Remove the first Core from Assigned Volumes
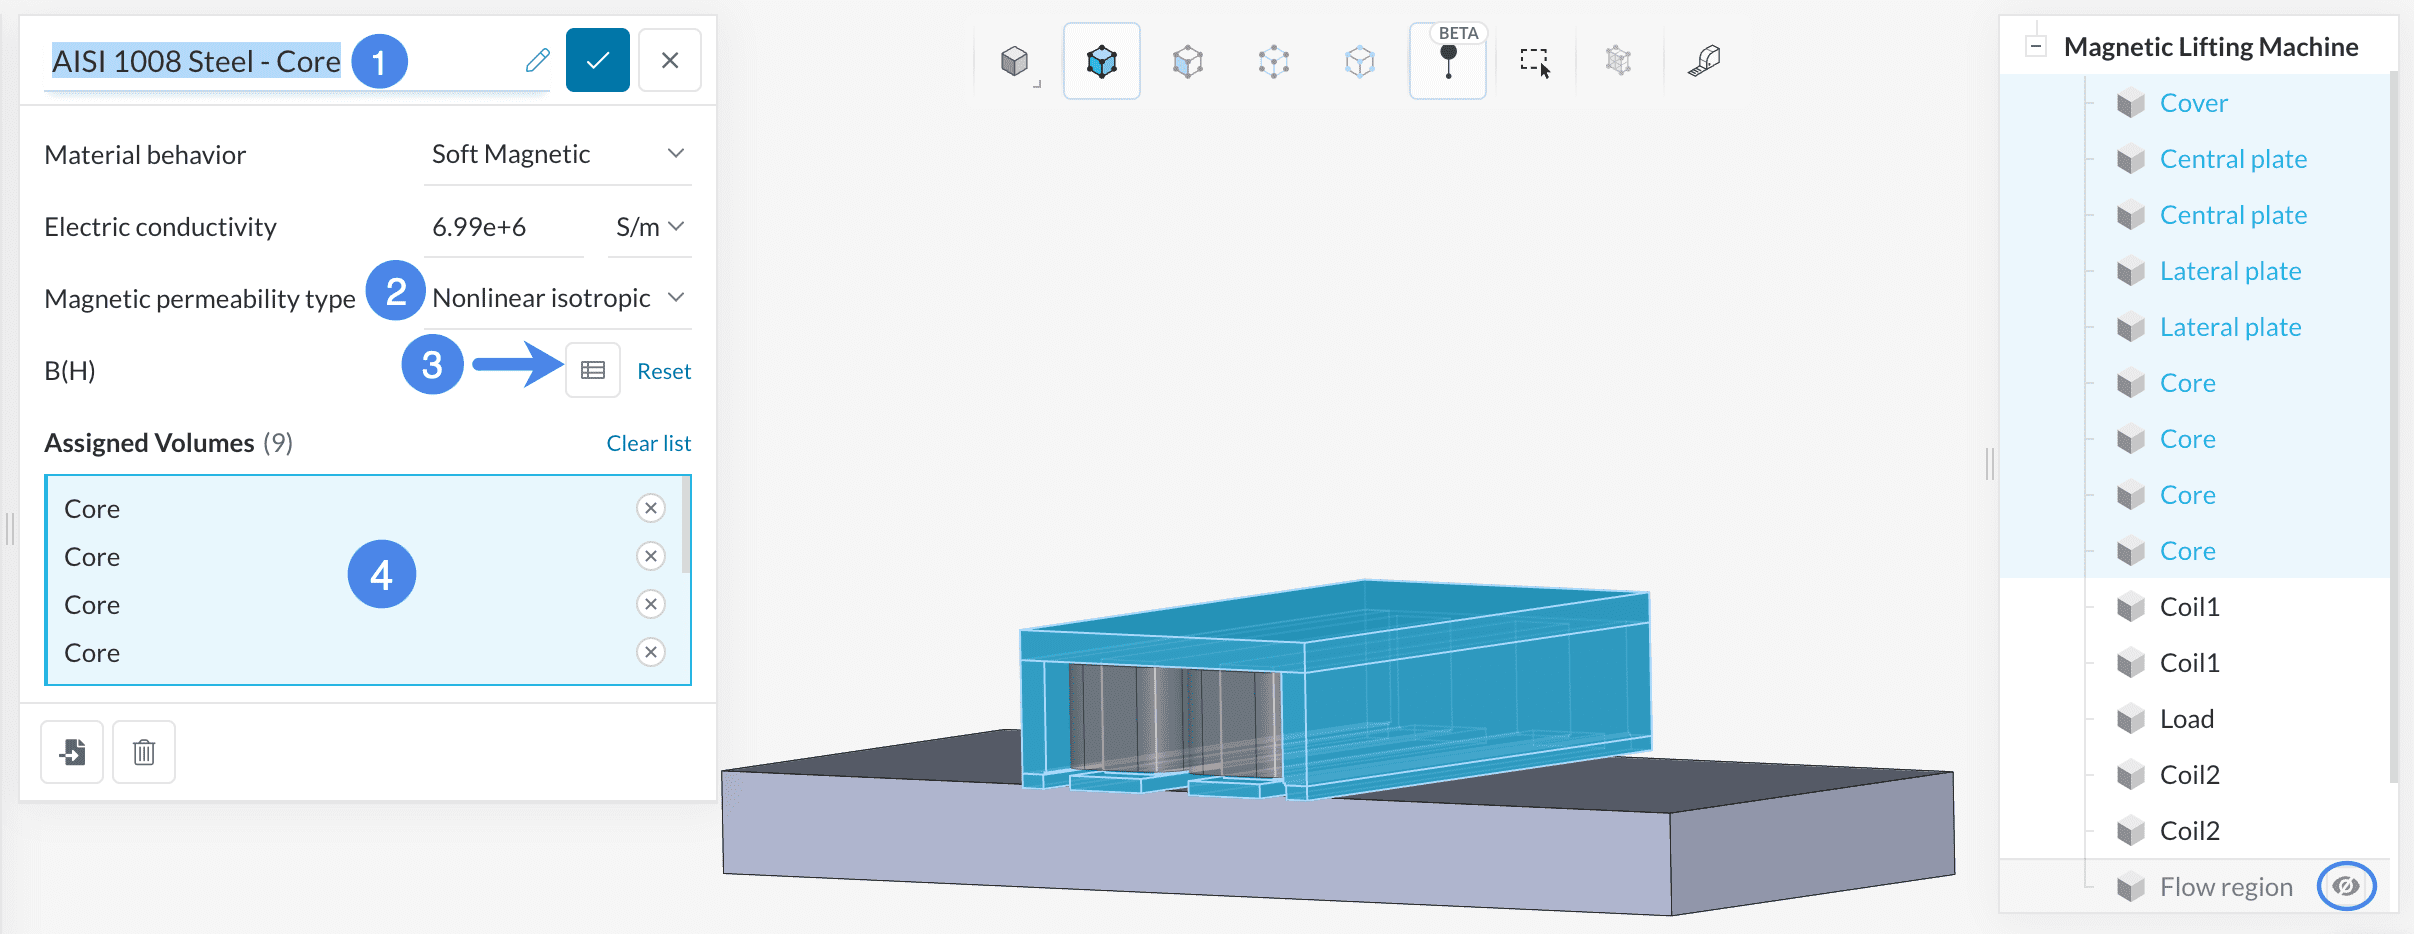 tap(651, 509)
